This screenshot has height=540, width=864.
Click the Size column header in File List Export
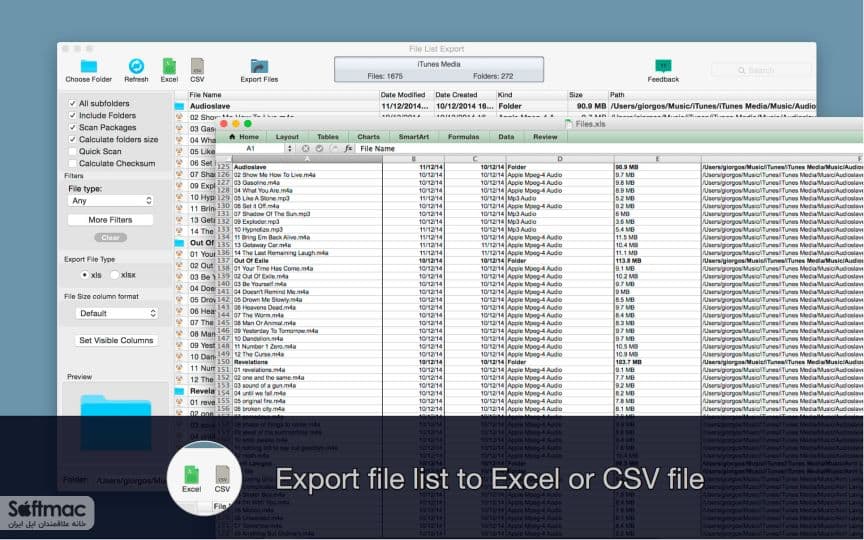587,95
